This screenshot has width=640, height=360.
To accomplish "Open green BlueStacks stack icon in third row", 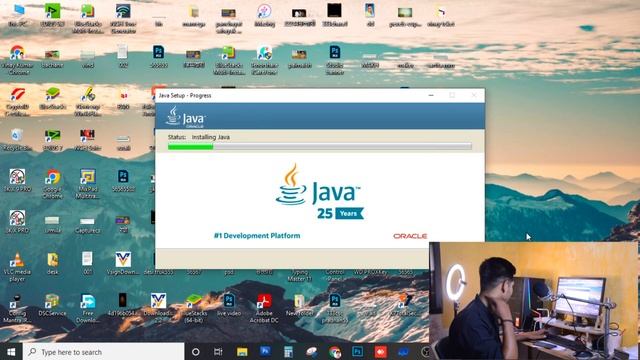I will coord(53,98).
